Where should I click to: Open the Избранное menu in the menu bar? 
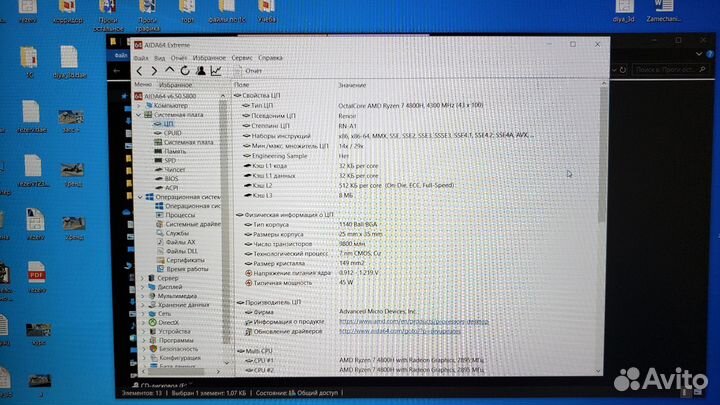click(209, 58)
